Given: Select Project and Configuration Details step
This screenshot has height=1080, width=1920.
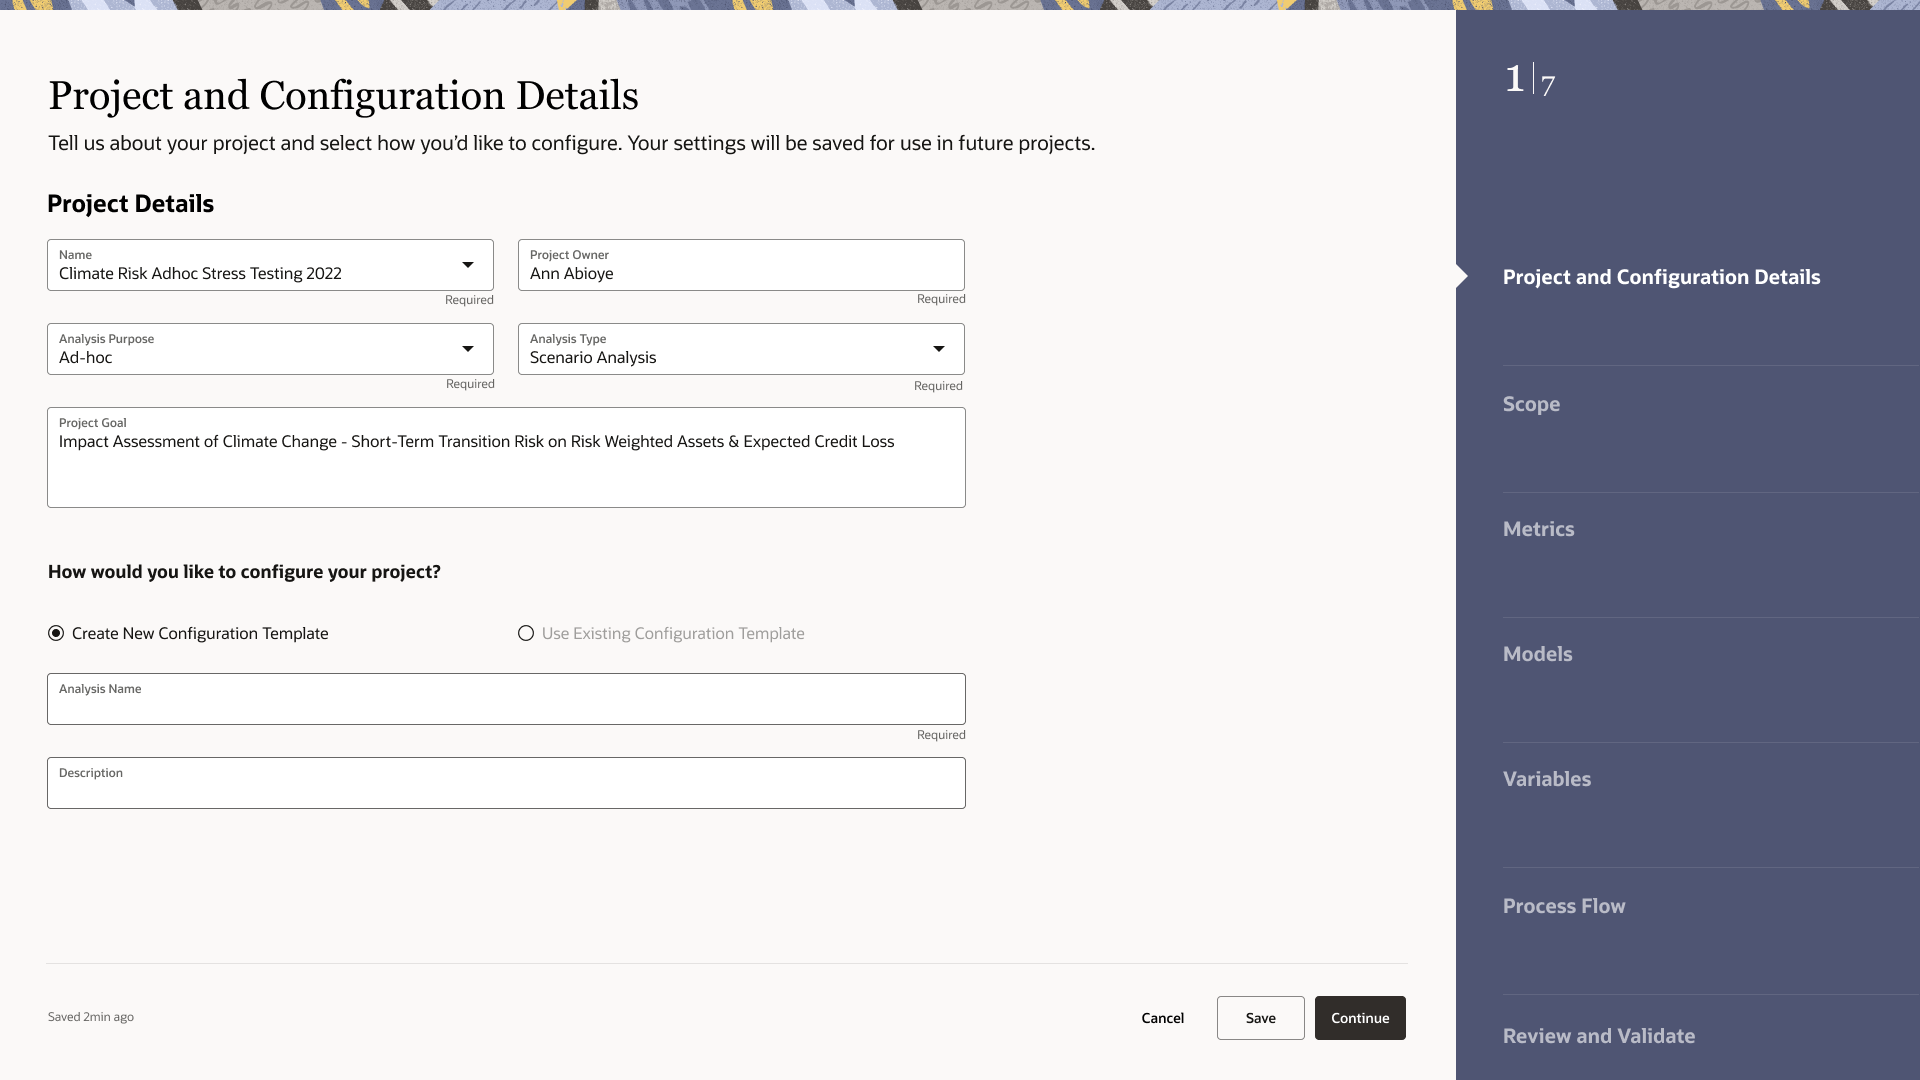Looking at the screenshot, I should pyautogui.click(x=1661, y=277).
